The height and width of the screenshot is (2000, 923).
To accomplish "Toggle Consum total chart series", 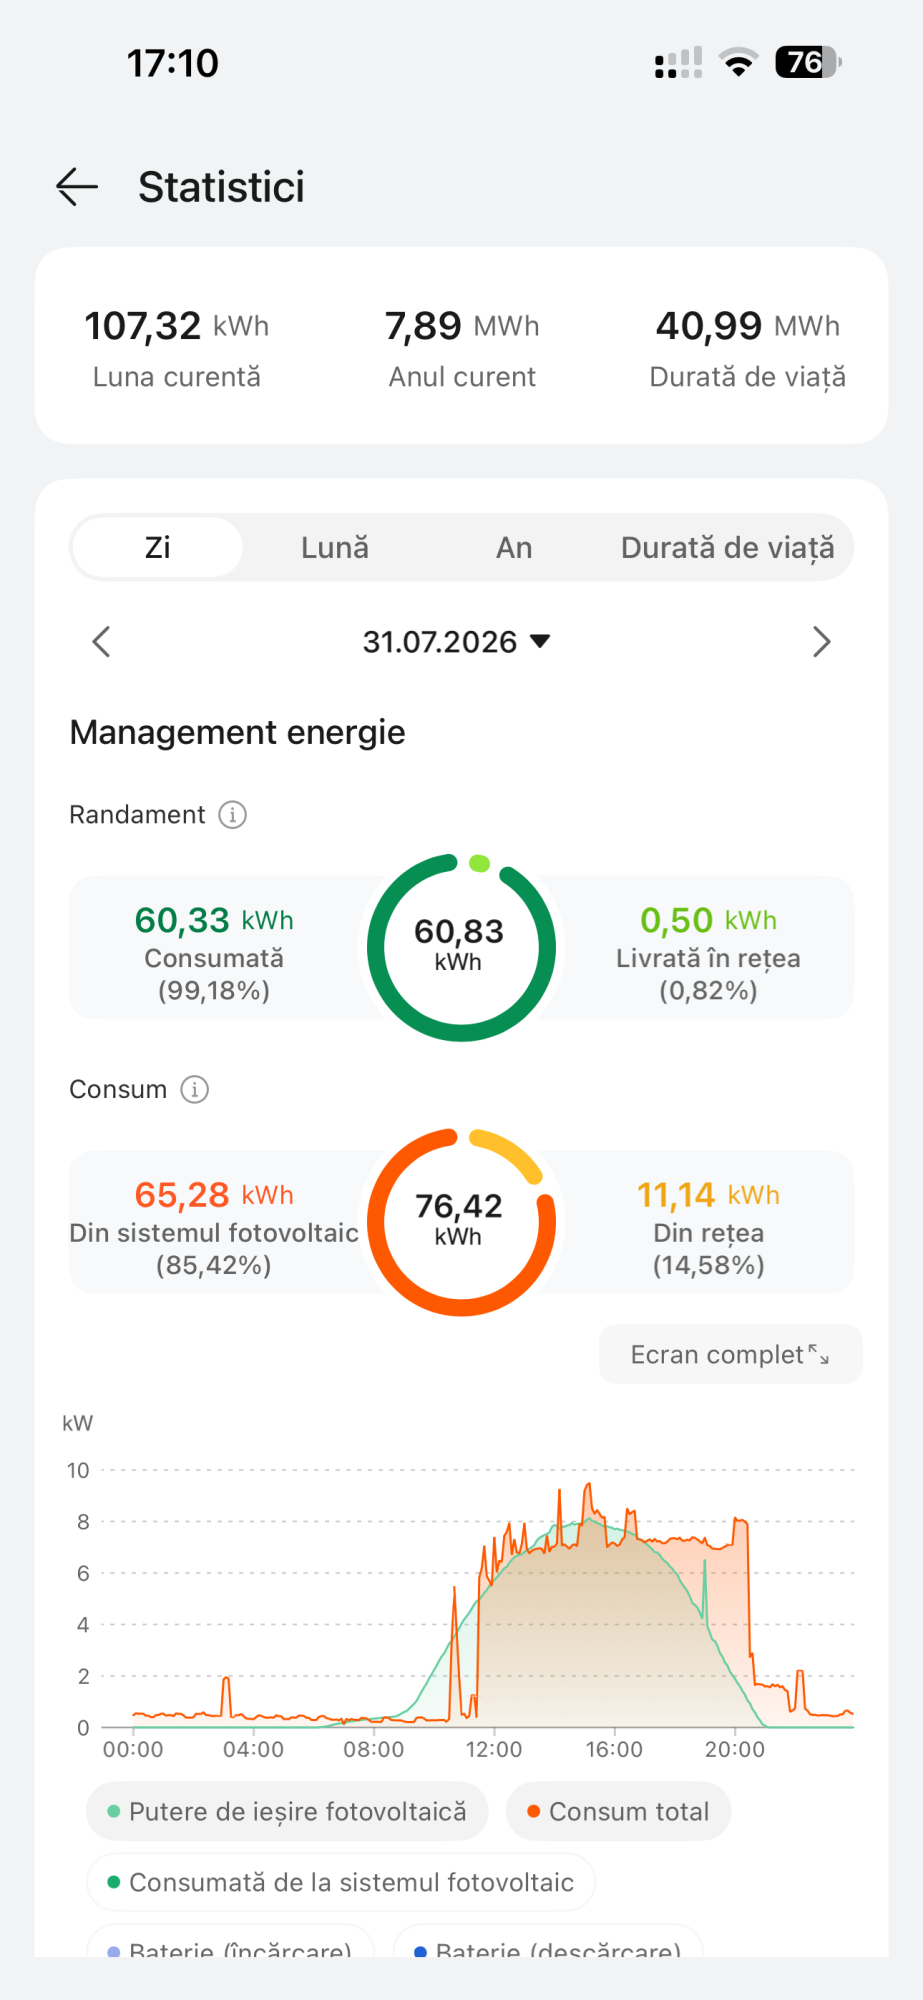I will coord(618,1811).
